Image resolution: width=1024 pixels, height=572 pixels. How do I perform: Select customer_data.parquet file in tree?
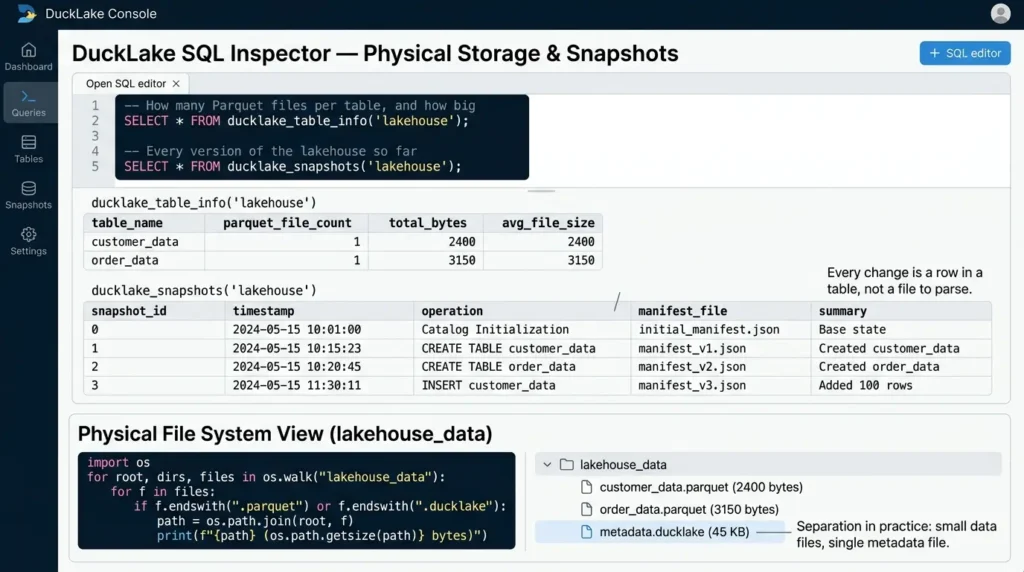click(701, 487)
